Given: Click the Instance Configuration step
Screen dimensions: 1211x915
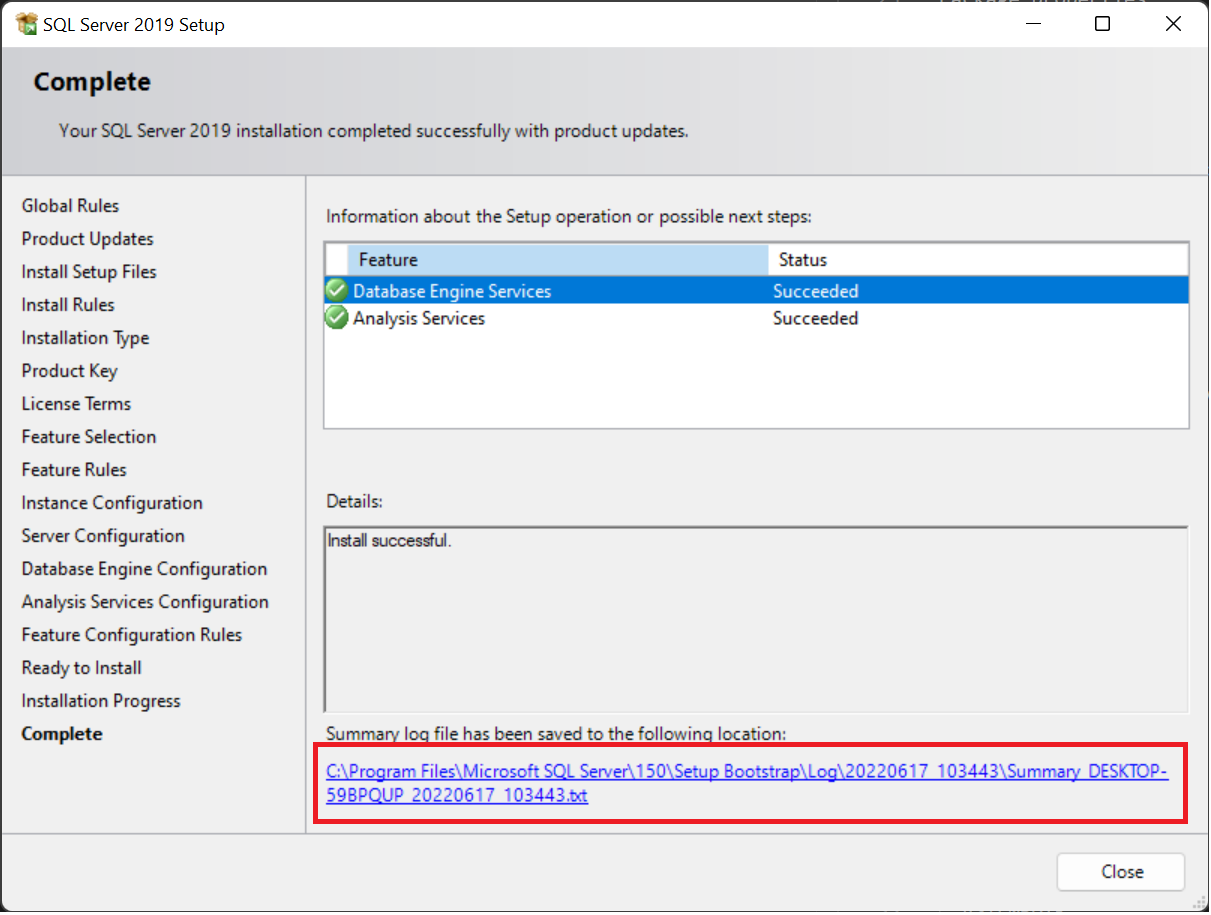Looking at the screenshot, I should coord(112,503).
